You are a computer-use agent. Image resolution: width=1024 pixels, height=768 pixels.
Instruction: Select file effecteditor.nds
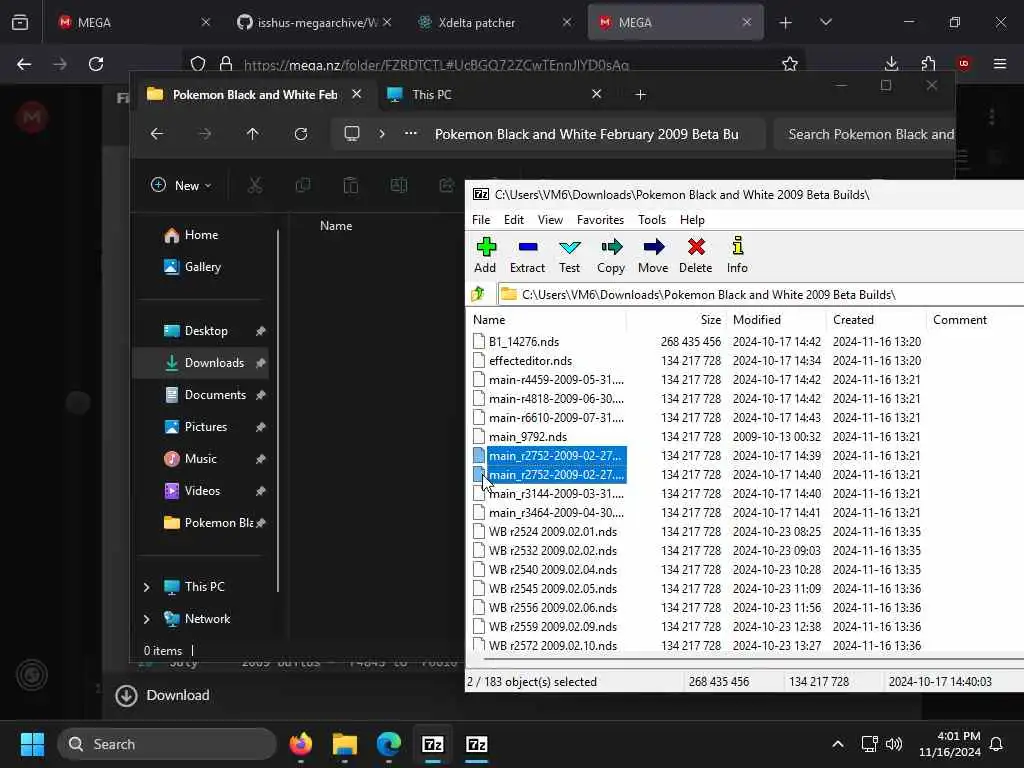(x=530, y=360)
